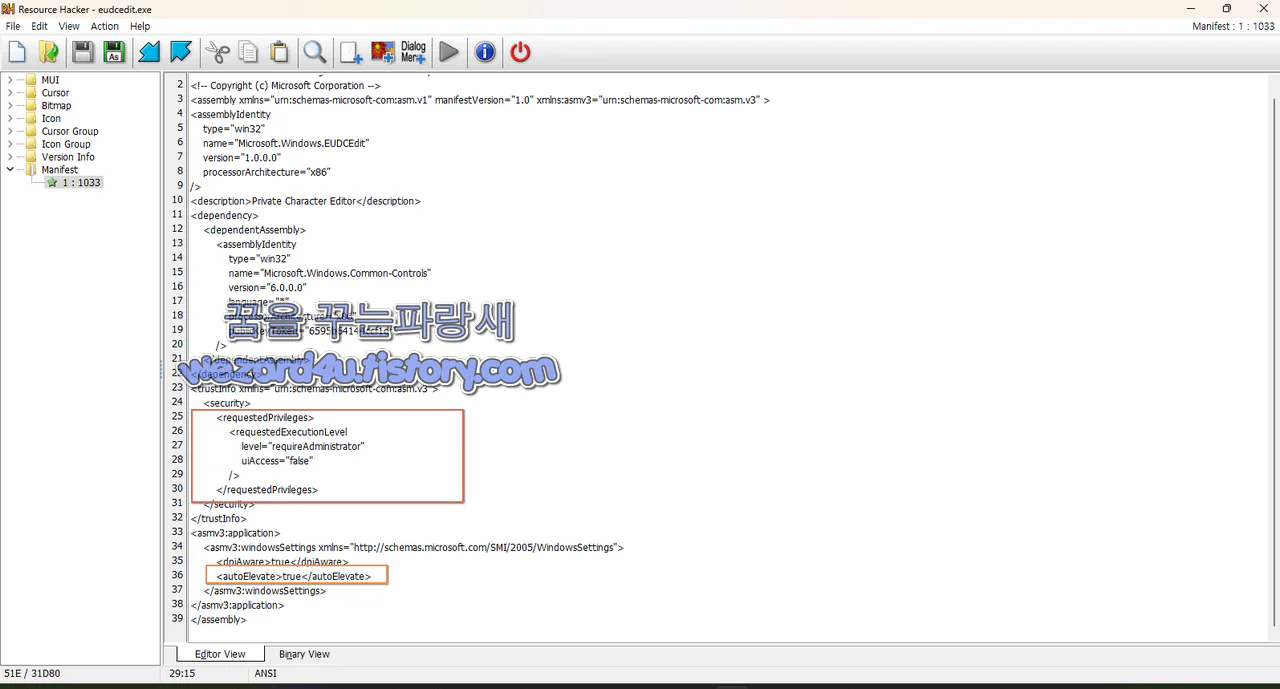The image size is (1280, 689).
Task: Open the View menu
Action: [x=69, y=26]
